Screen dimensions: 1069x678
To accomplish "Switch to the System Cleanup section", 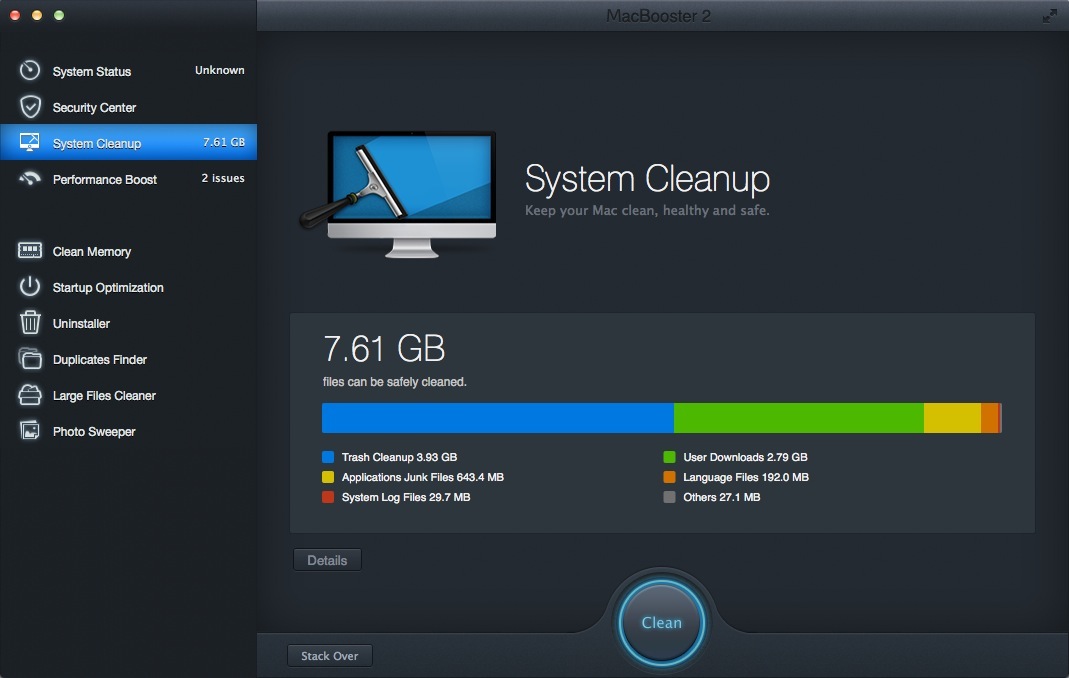I will pos(97,143).
